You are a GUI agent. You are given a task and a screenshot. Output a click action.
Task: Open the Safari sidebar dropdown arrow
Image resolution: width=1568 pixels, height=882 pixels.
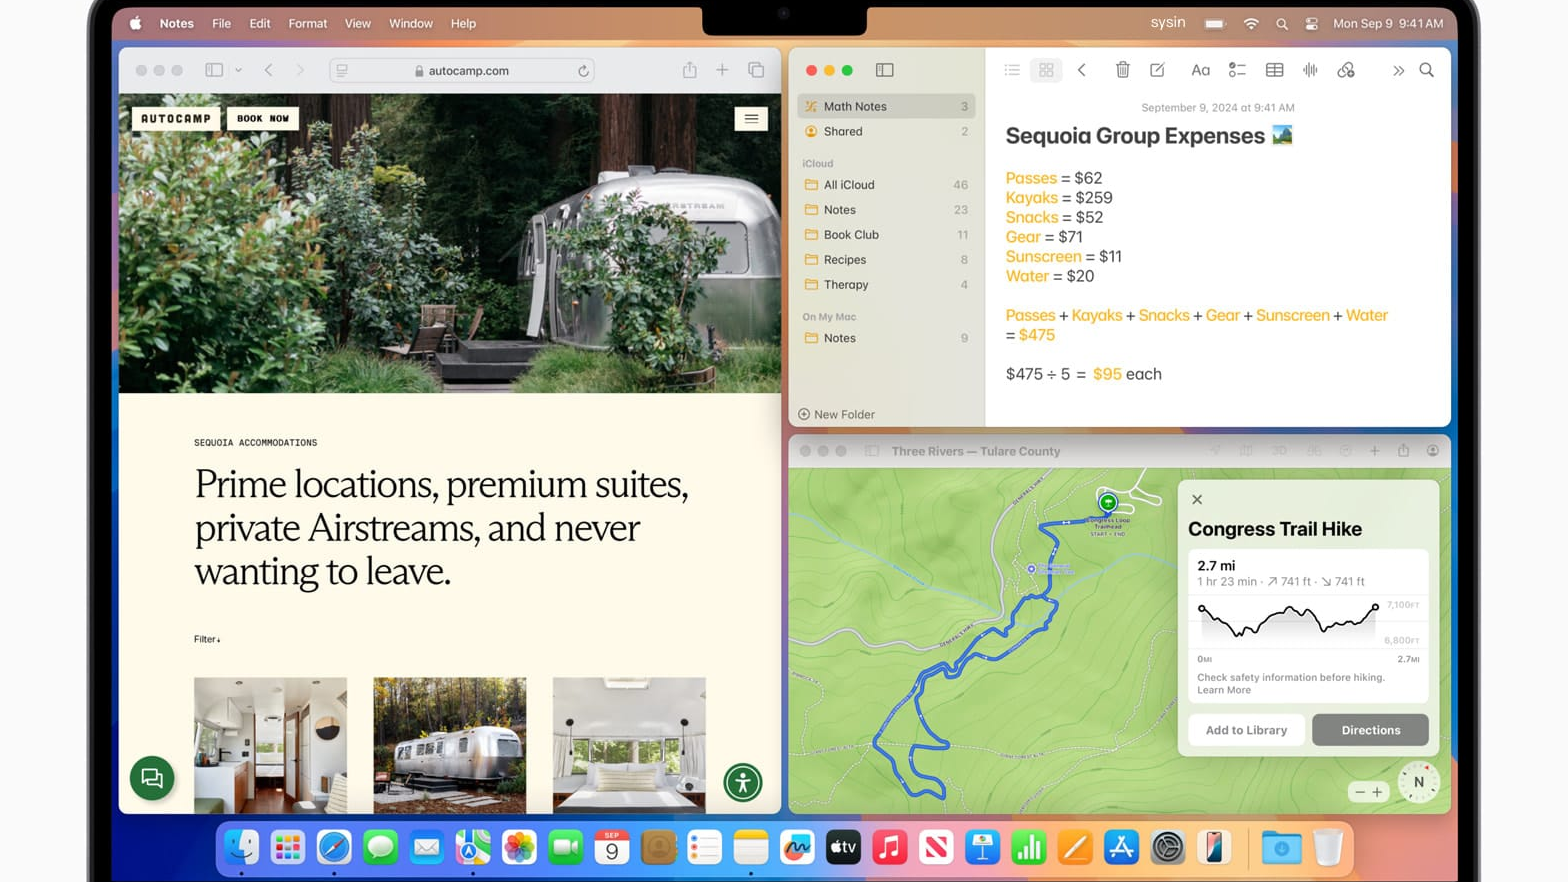coord(238,70)
